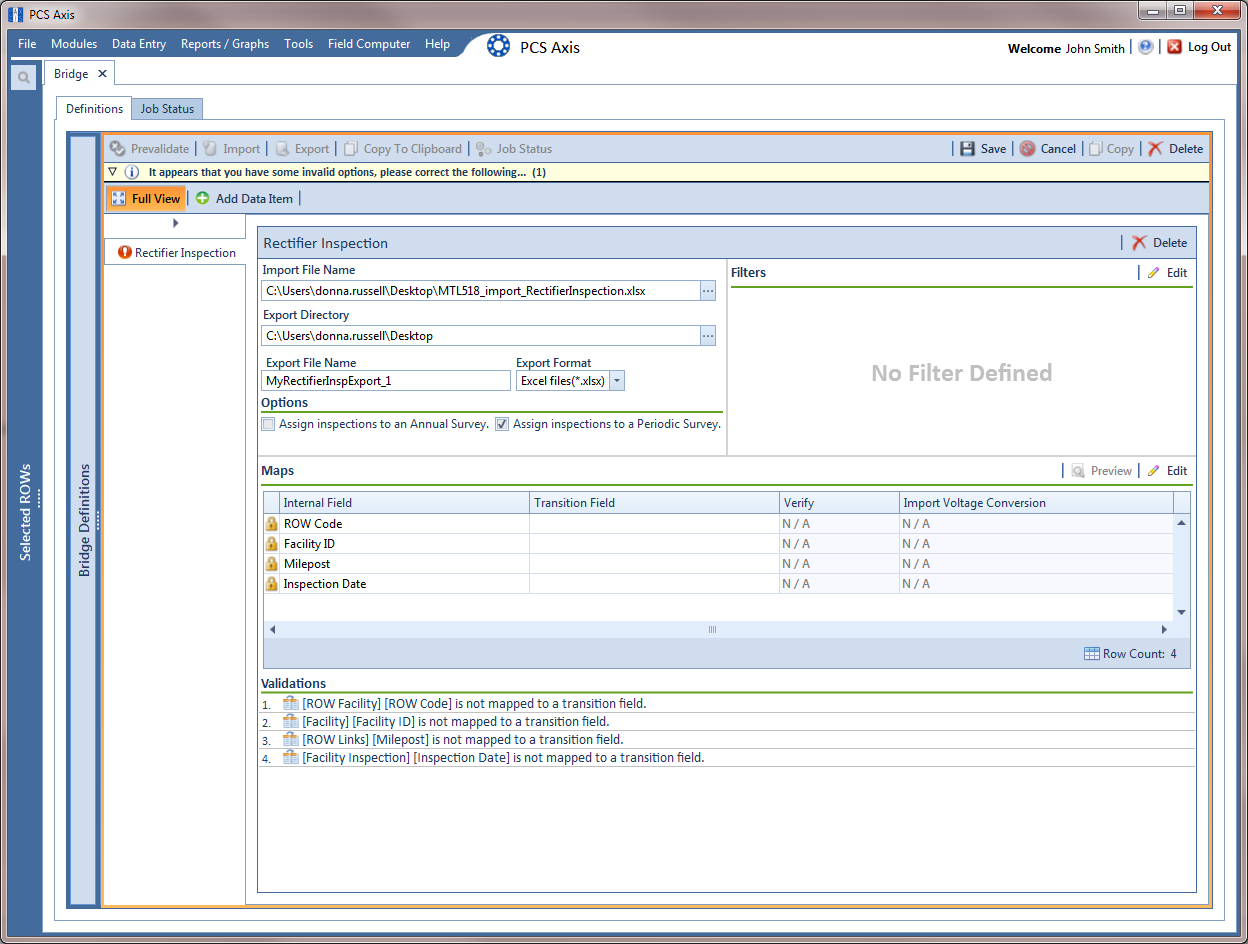
Task: Open the Tools menu
Action: click(x=298, y=44)
